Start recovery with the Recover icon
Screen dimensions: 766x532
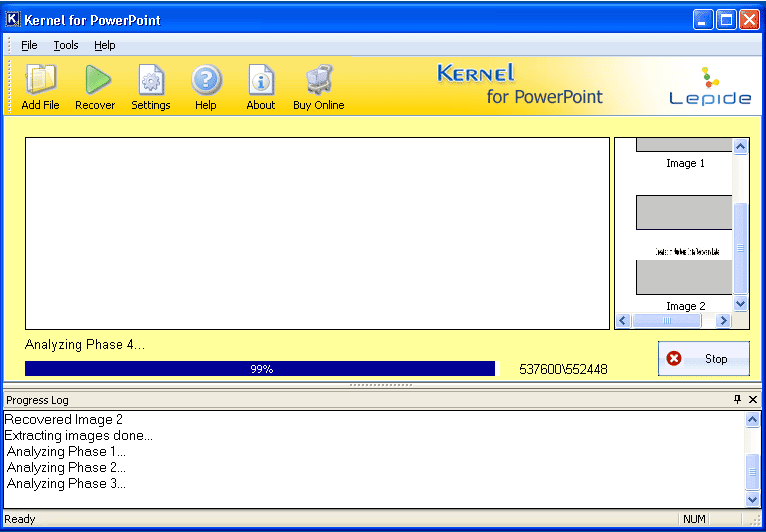pyautogui.click(x=98, y=80)
